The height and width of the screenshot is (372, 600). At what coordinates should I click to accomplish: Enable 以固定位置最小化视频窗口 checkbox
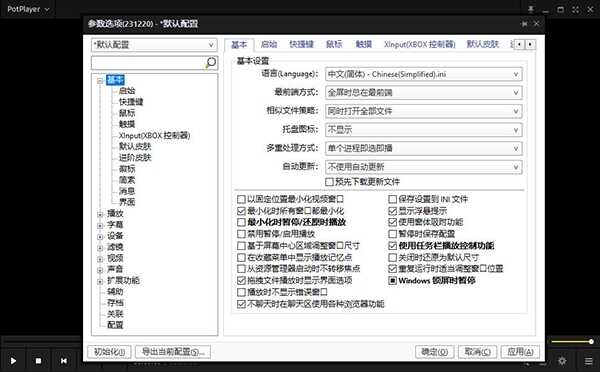click(x=241, y=199)
